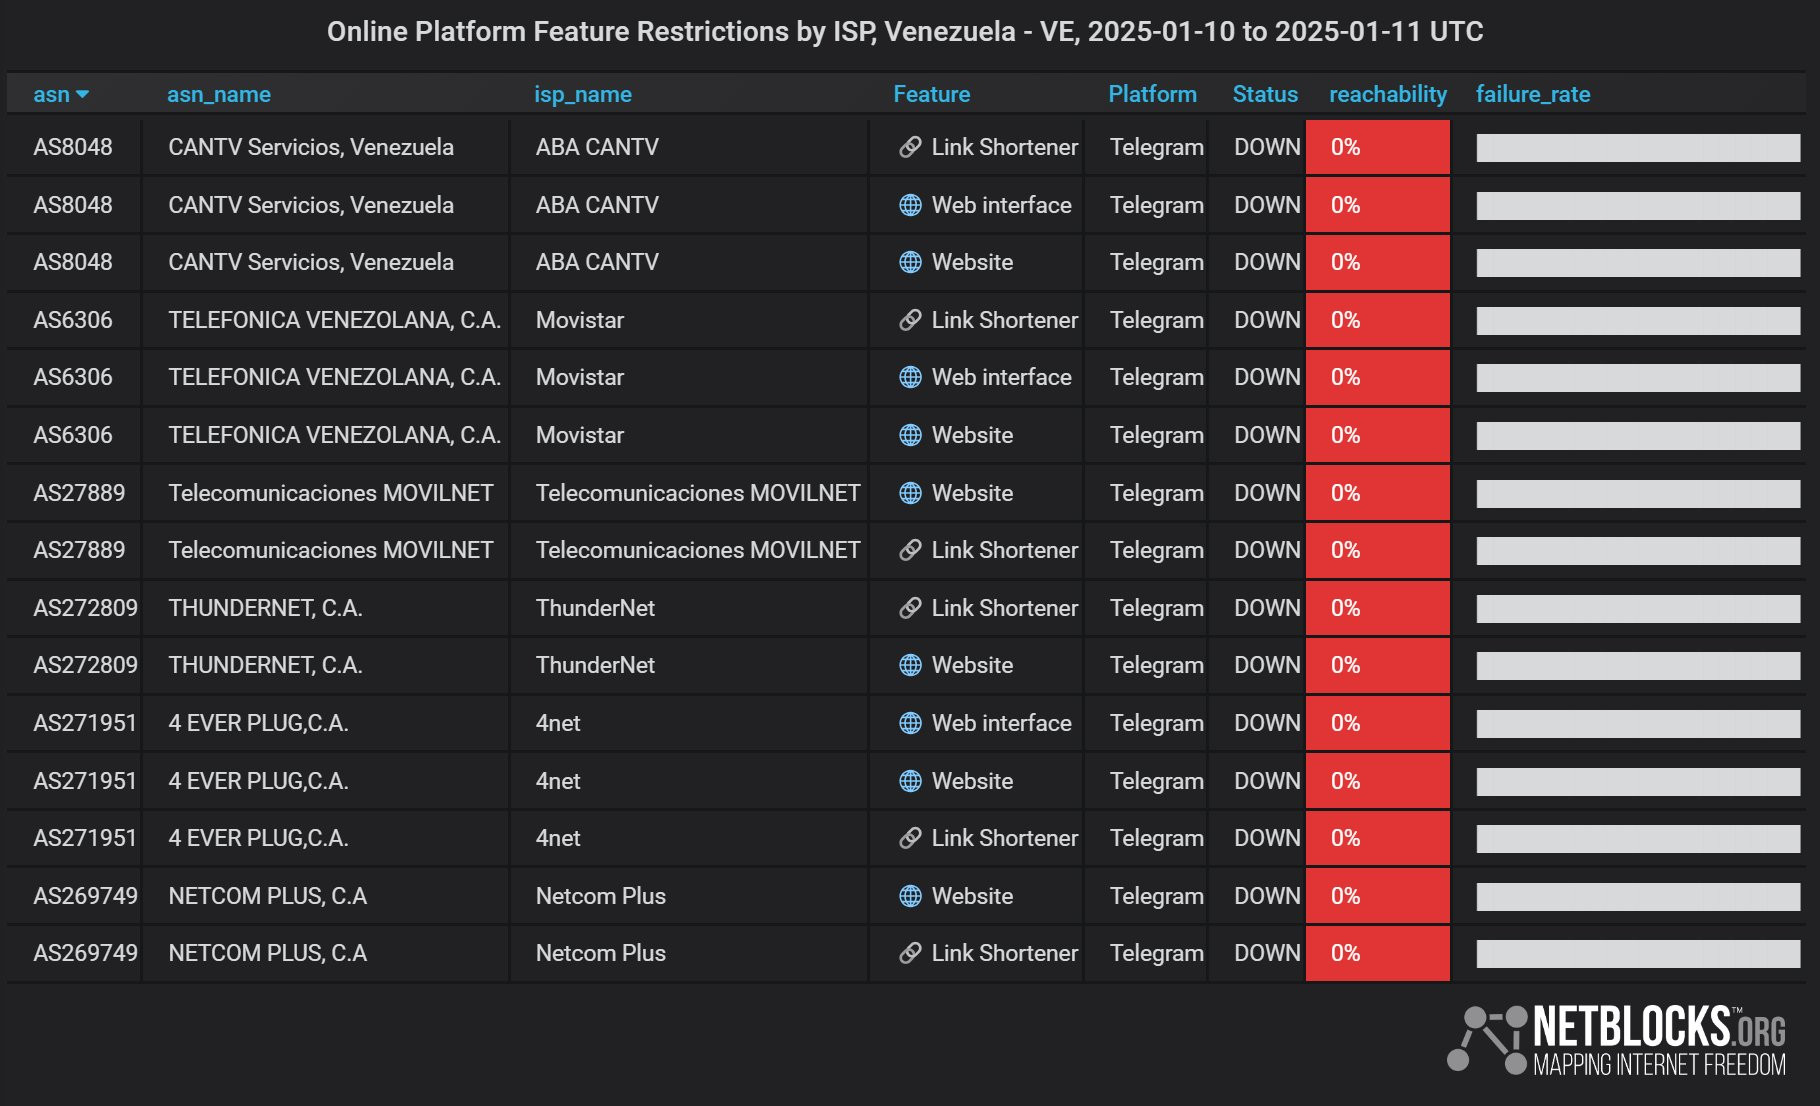1820x1106 pixels.
Task: Select AS269749 cell in Website row
Action: pyautogui.click(x=85, y=896)
